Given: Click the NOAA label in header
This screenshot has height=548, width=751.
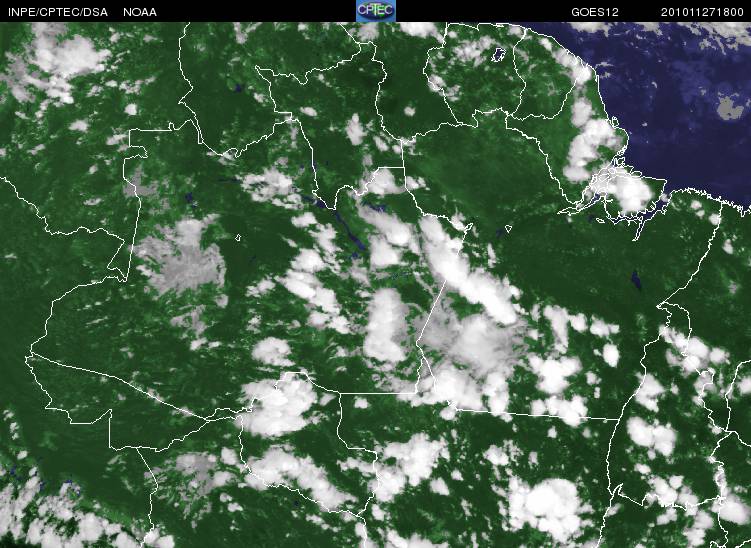Looking at the screenshot, I should pos(140,12).
